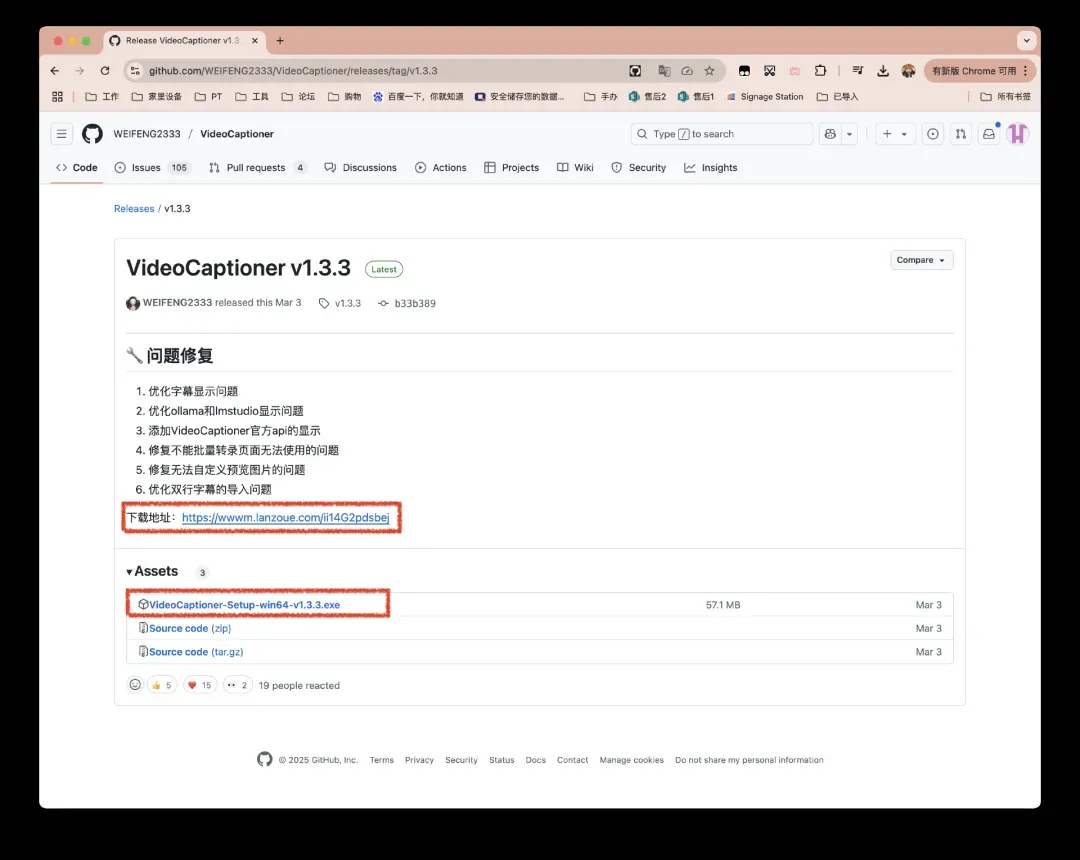Image resolution: width=1080 pixels, height=860 pixels.
Task: Open the Compare dropdown
Action: (921, 260)
